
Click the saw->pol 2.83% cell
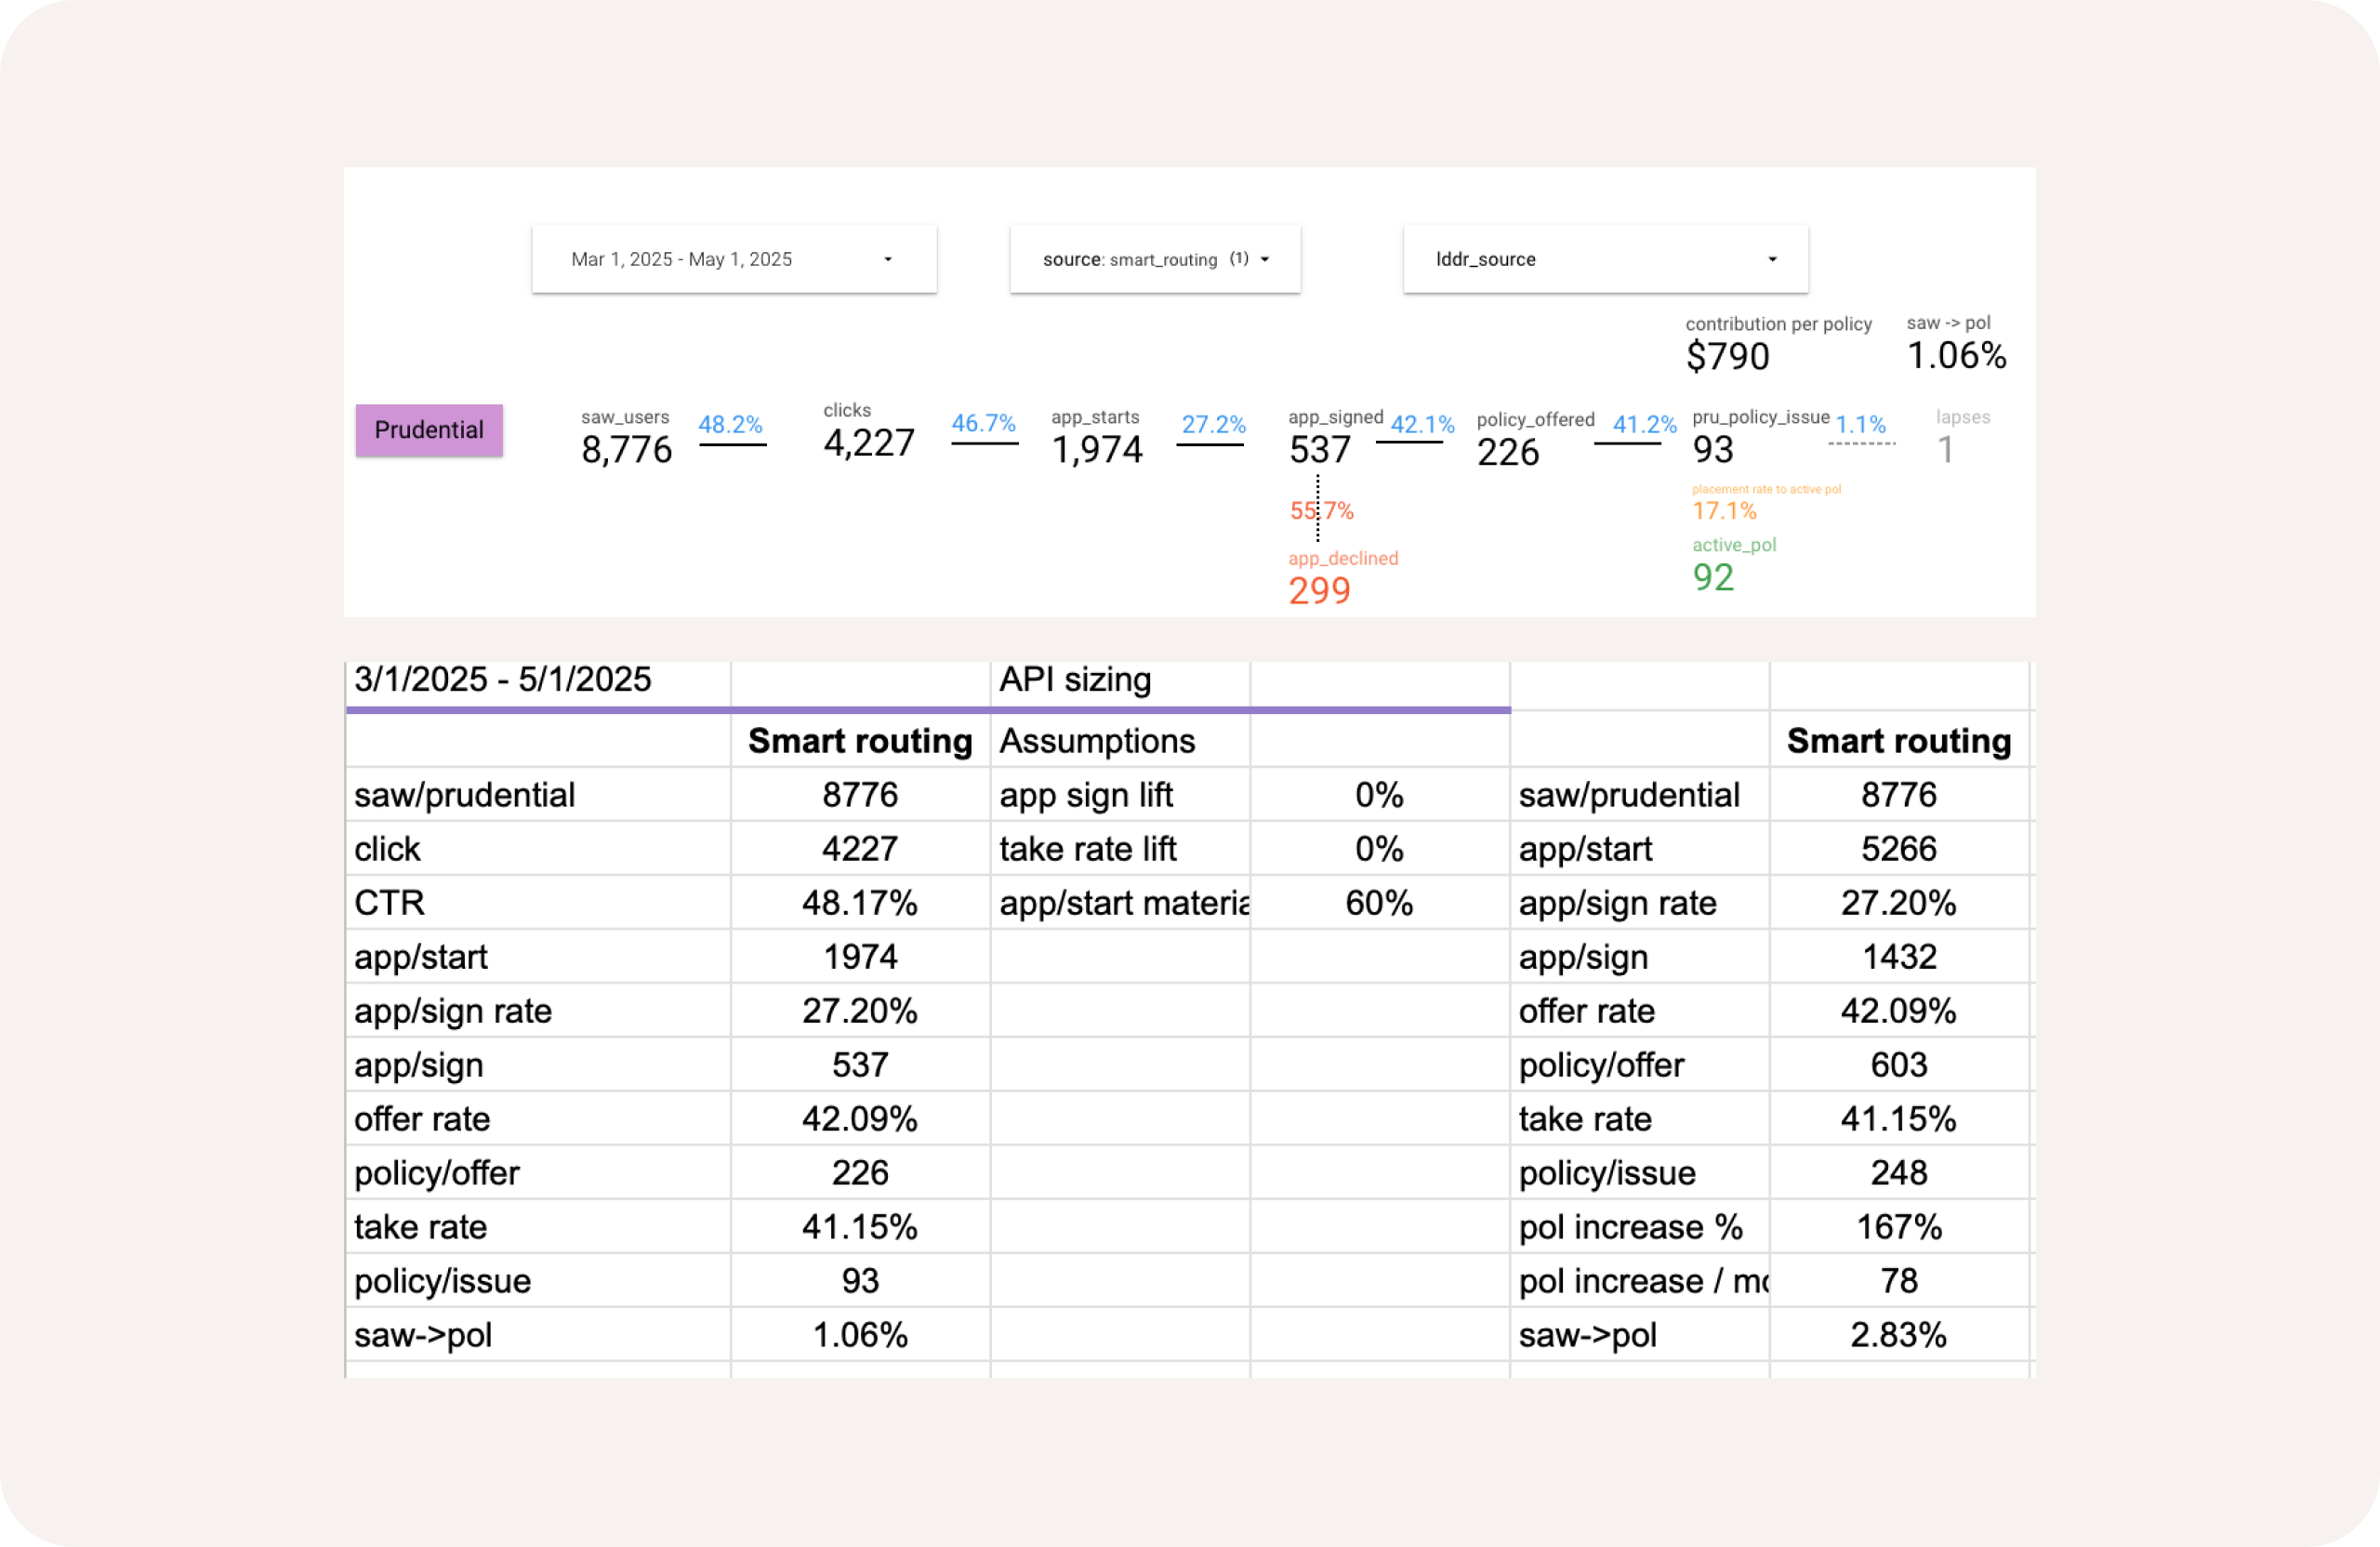click(x=1897, y=1335)
